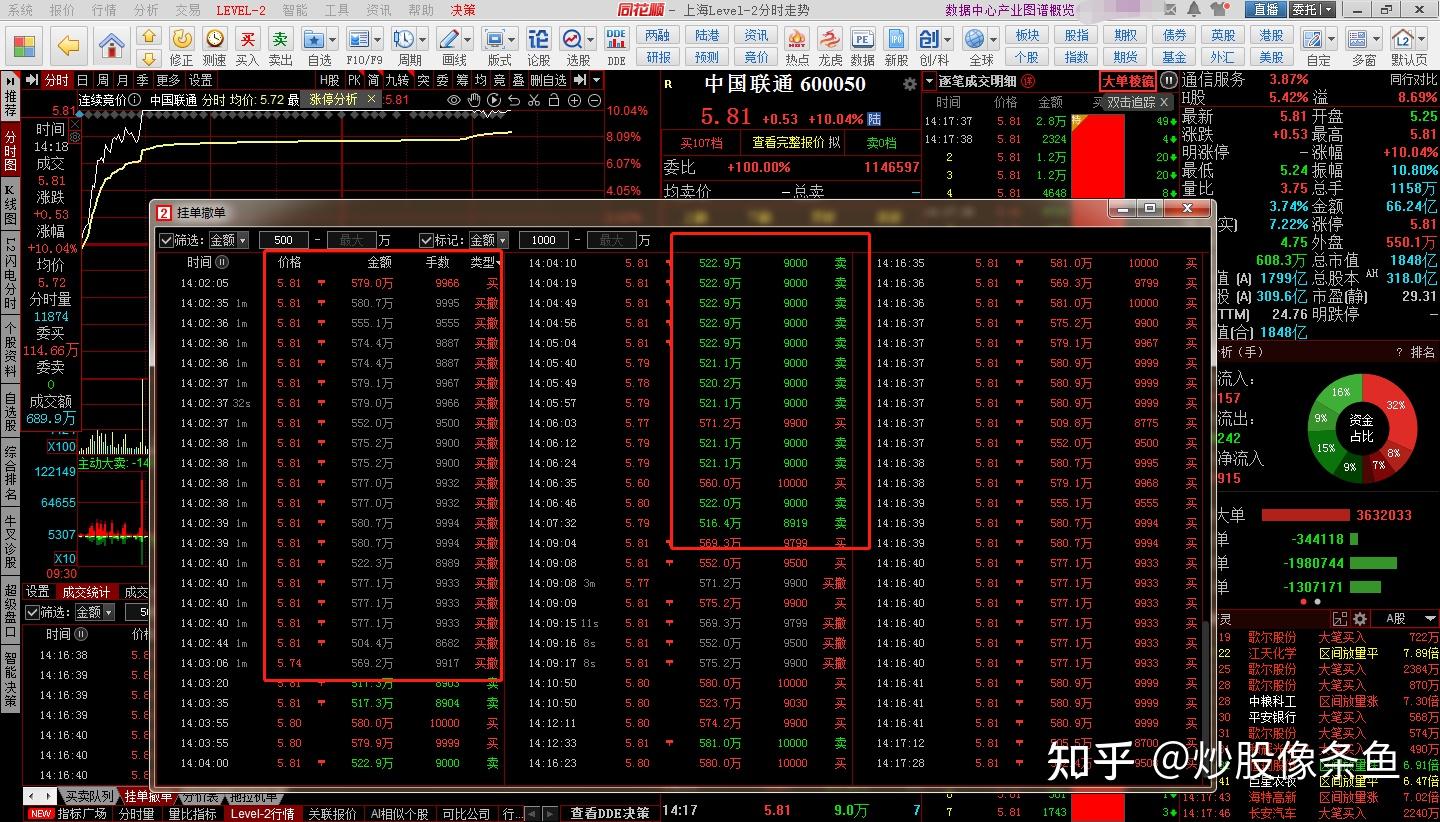Click the 研报 button
Viewport: 1440px width, 822px height.
(x=658, y=57)
